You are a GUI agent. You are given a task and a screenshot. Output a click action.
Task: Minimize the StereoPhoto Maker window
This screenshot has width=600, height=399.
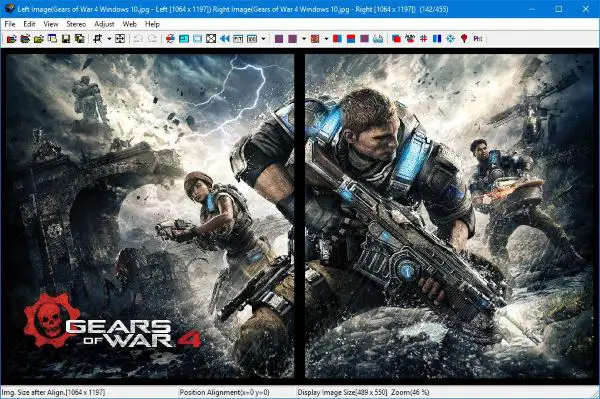point(532,9)
